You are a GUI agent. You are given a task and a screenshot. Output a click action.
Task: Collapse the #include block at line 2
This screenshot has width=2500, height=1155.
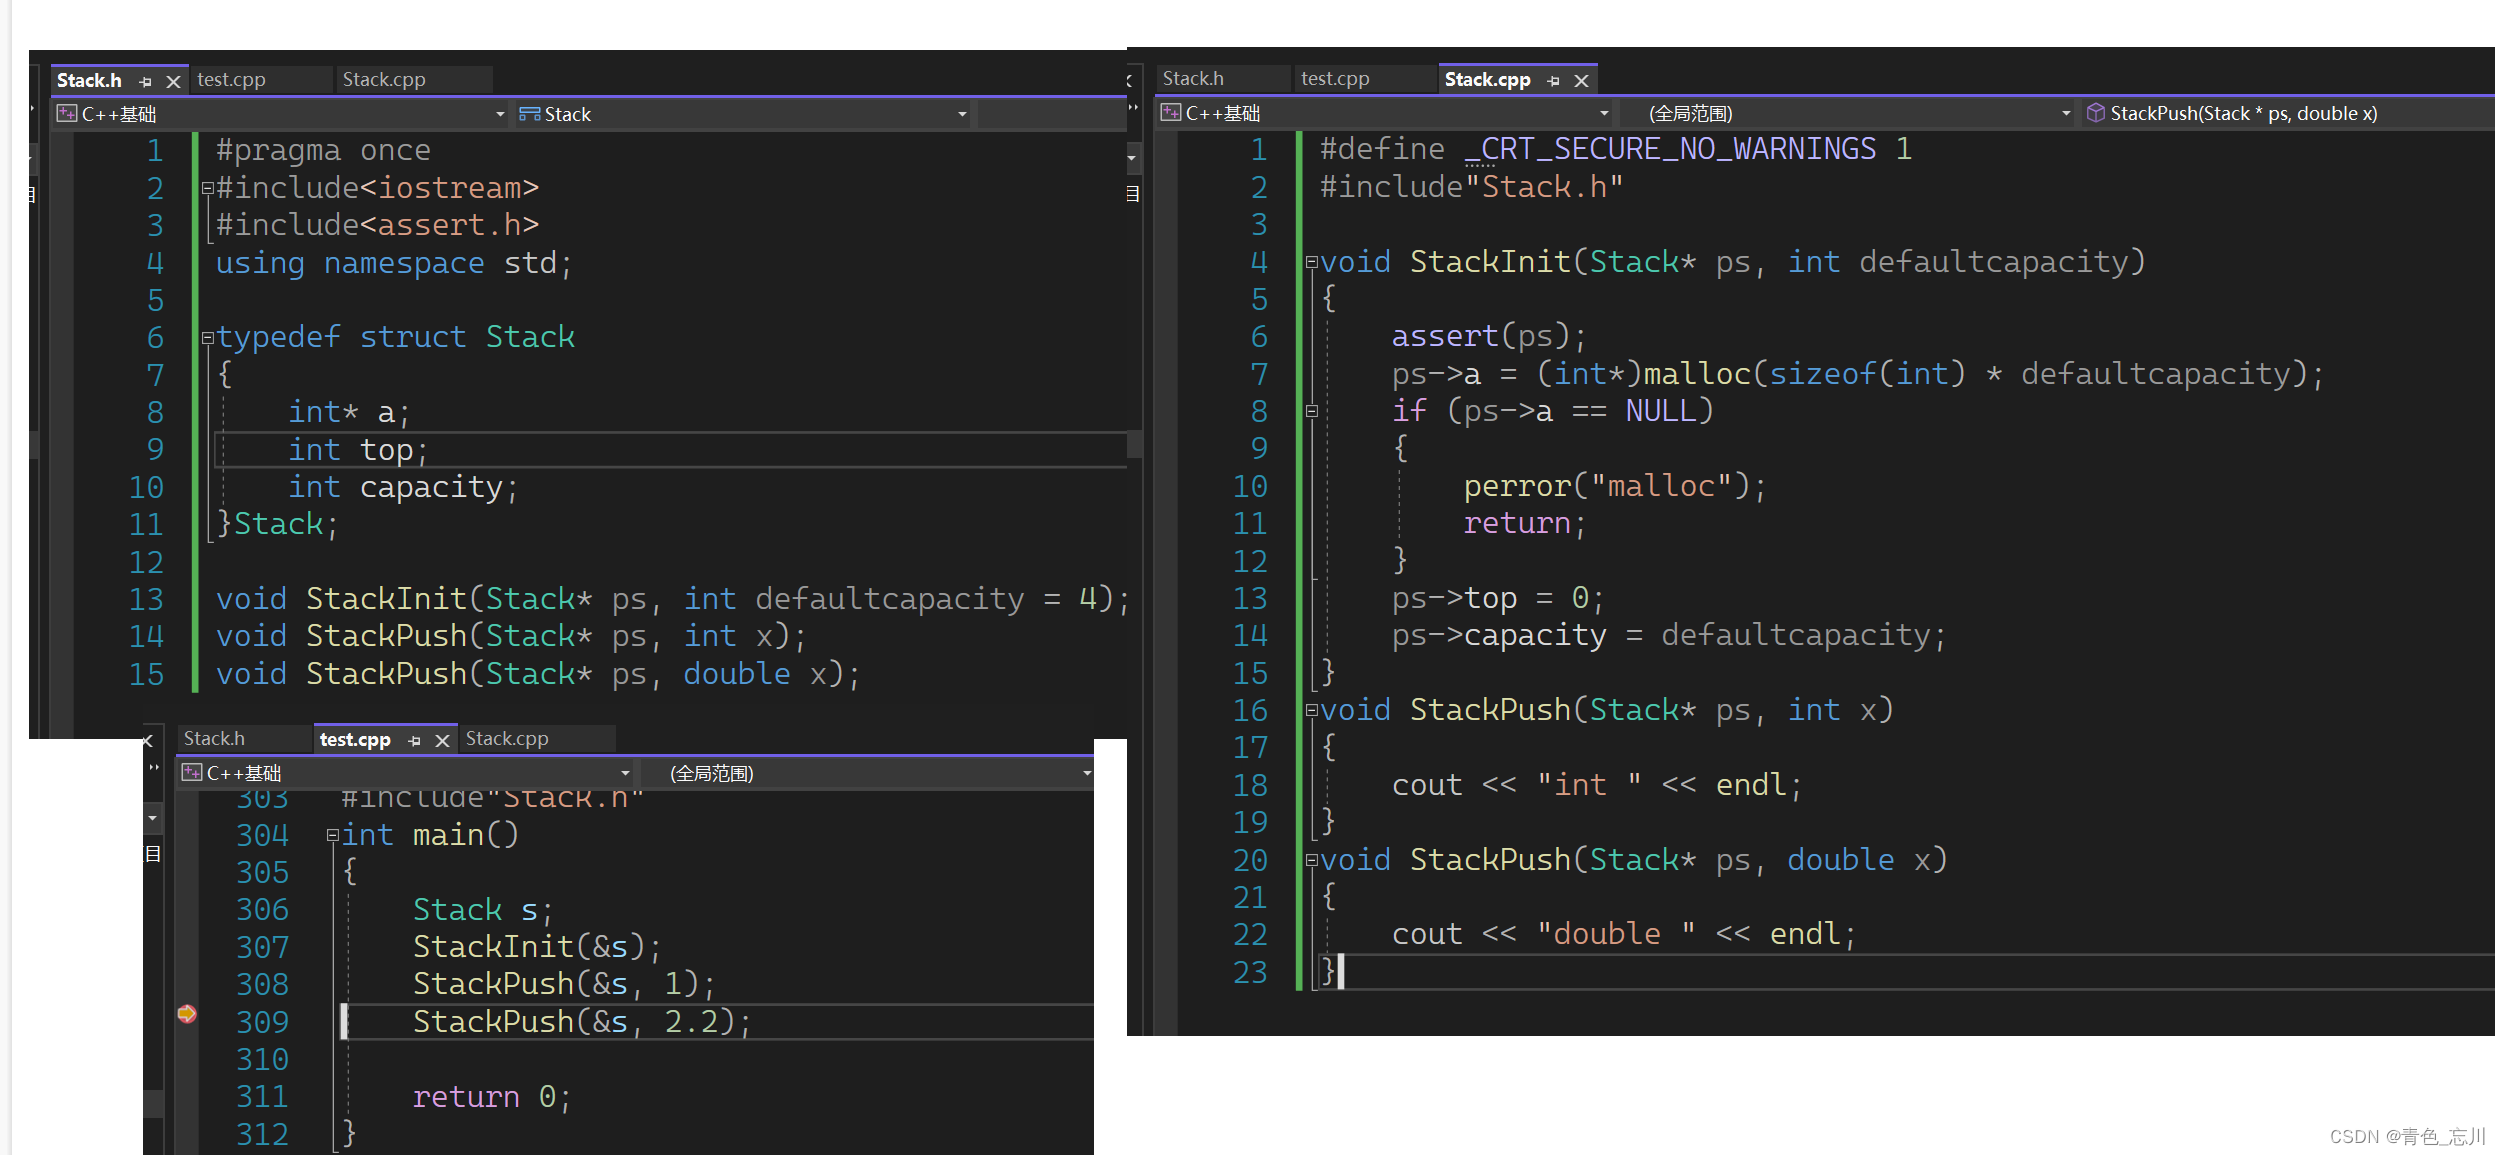208,188
